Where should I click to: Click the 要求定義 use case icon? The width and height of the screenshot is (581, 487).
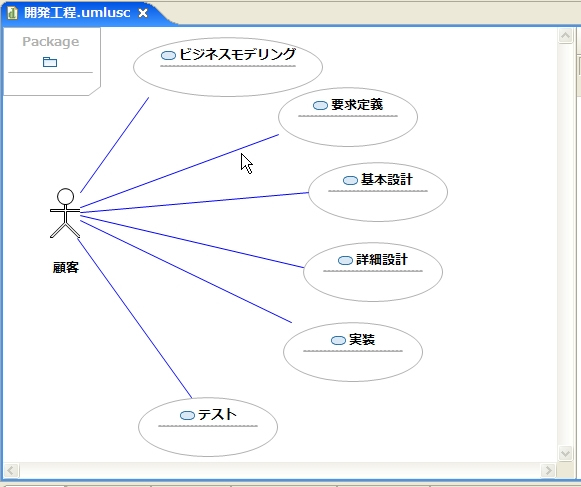(x=321, y=106)
